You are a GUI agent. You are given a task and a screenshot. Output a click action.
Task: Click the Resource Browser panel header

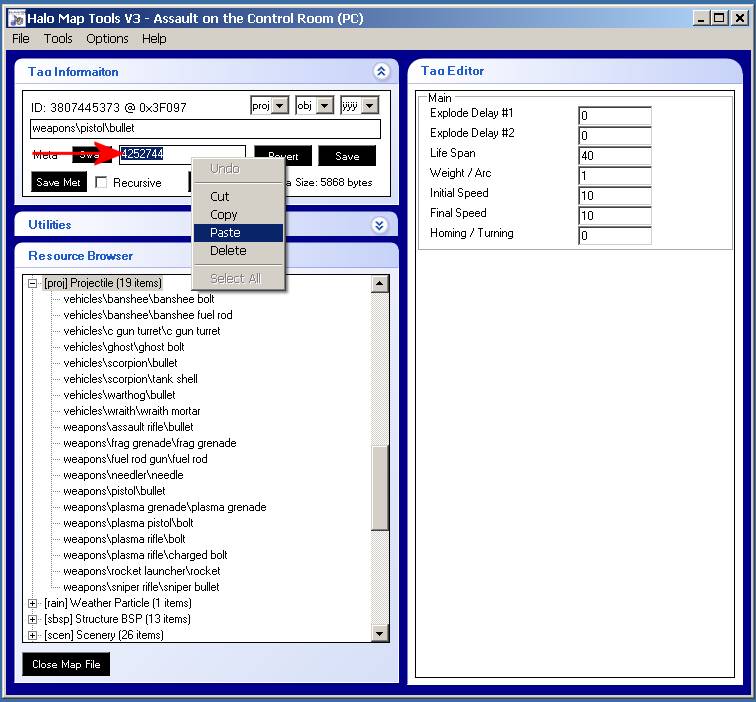point(206,256)
